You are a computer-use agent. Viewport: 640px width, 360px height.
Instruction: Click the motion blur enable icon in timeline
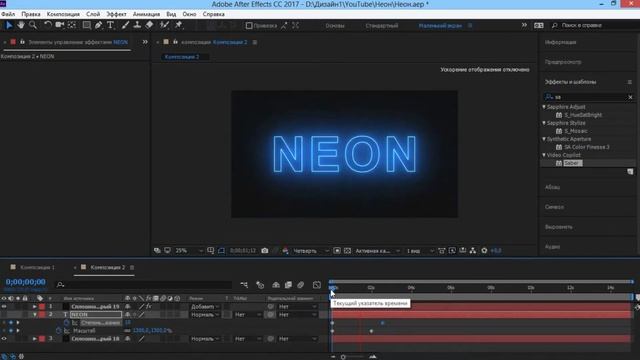tap(300, 285)
